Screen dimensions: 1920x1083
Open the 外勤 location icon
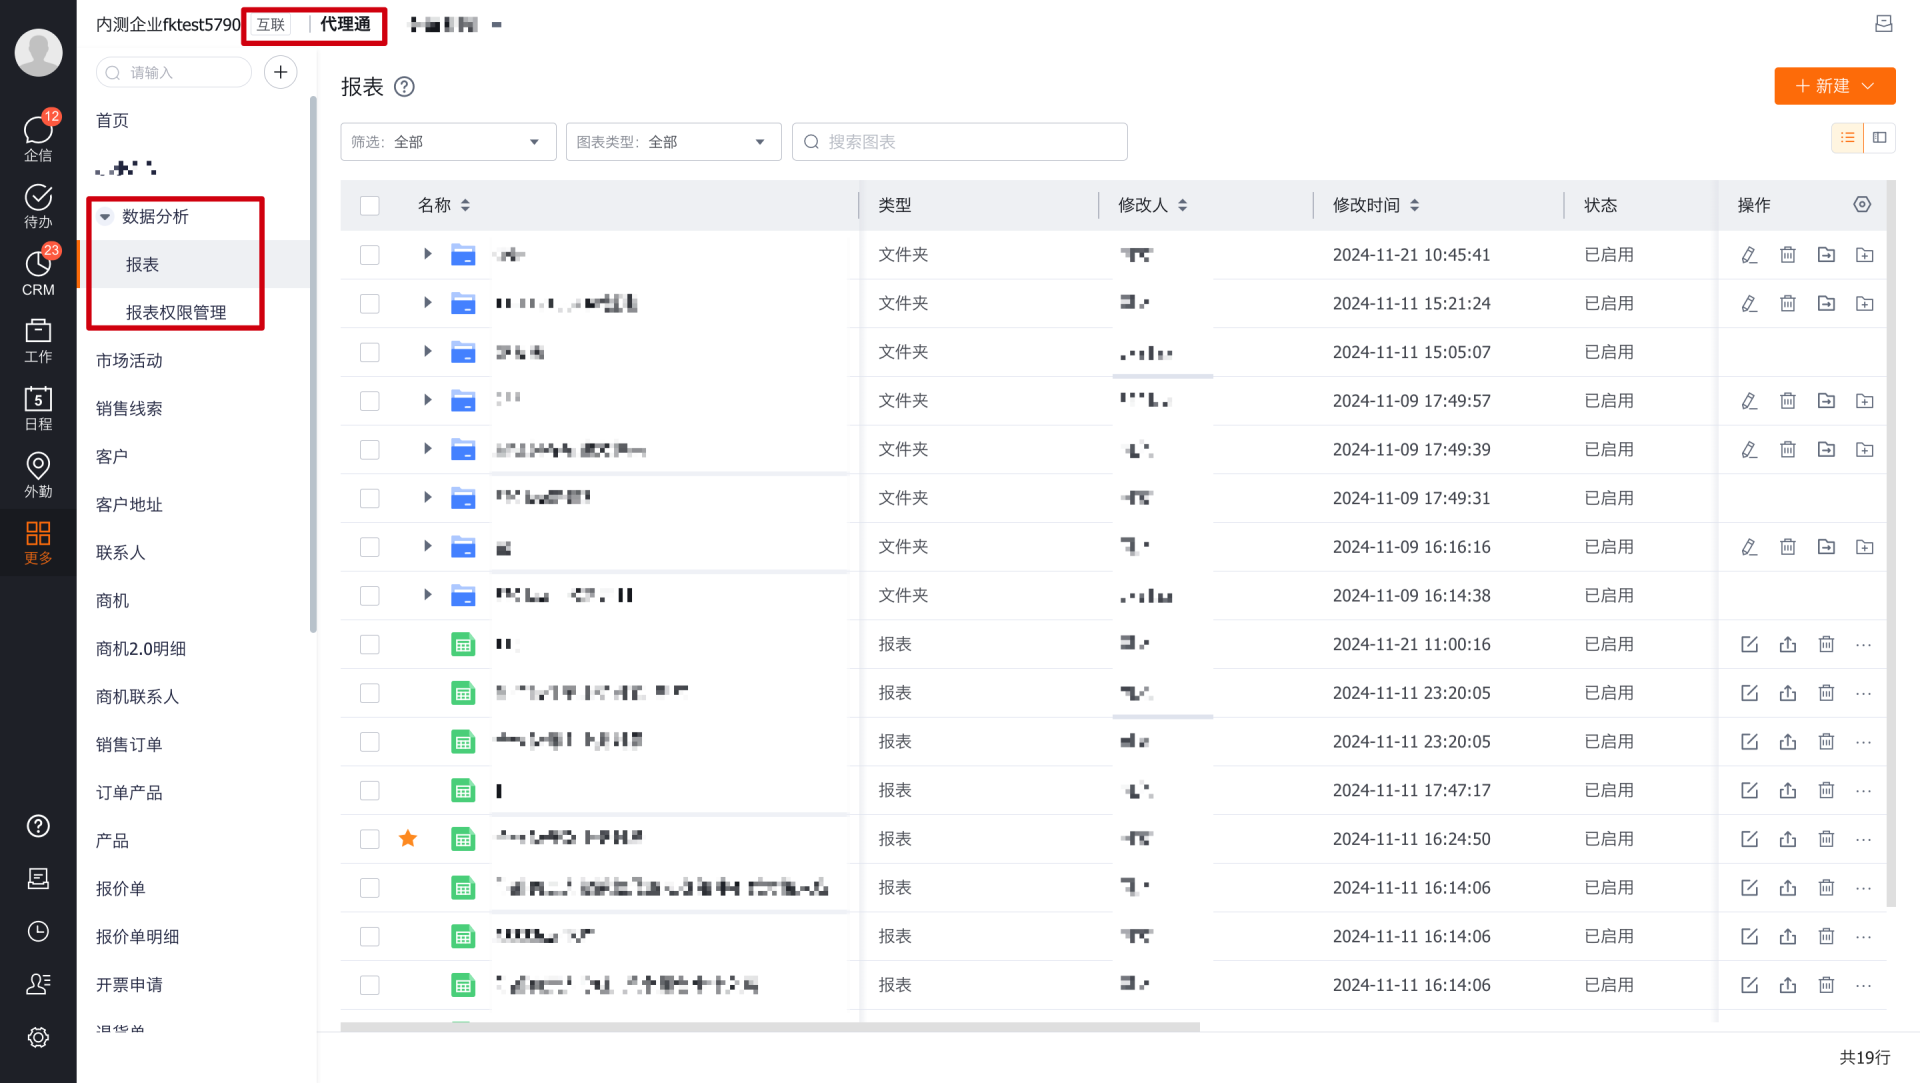(x=38, y=474)
